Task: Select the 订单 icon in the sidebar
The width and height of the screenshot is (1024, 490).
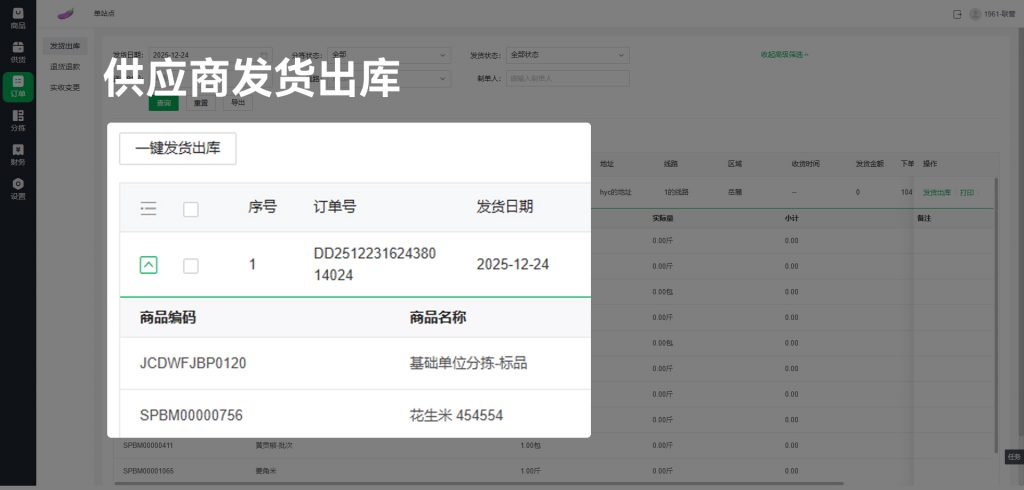Action: pos(18,86)
